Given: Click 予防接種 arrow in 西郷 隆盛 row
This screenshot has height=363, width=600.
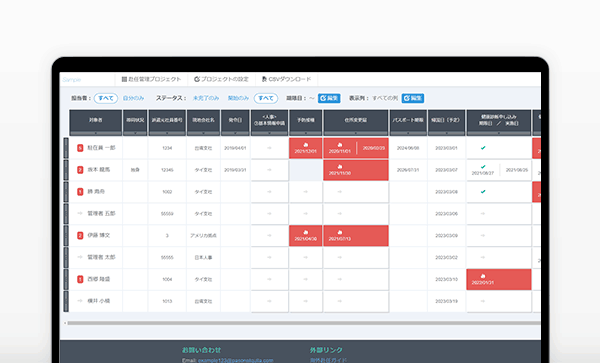Looking at the screenshot, I should click(x=305, y=279).
